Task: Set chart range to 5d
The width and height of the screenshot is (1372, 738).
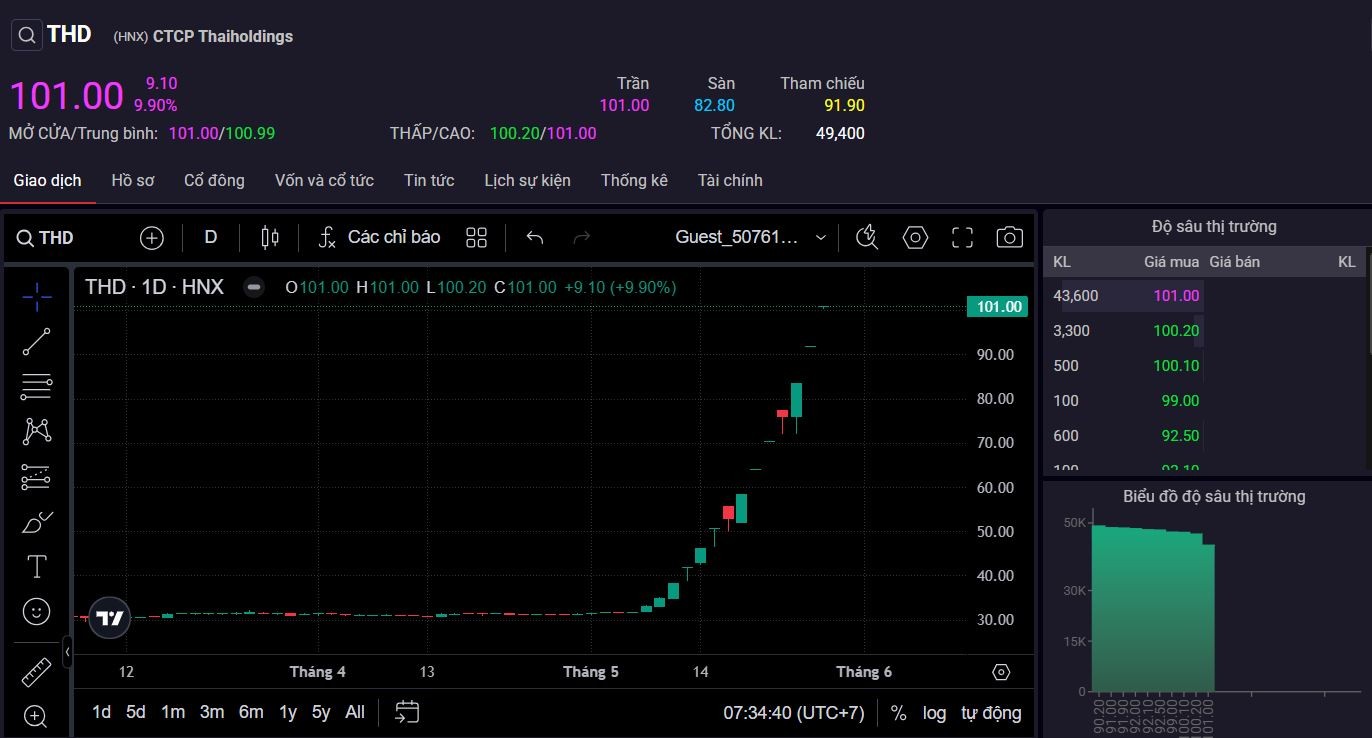Action: click(x=136, y=712)
